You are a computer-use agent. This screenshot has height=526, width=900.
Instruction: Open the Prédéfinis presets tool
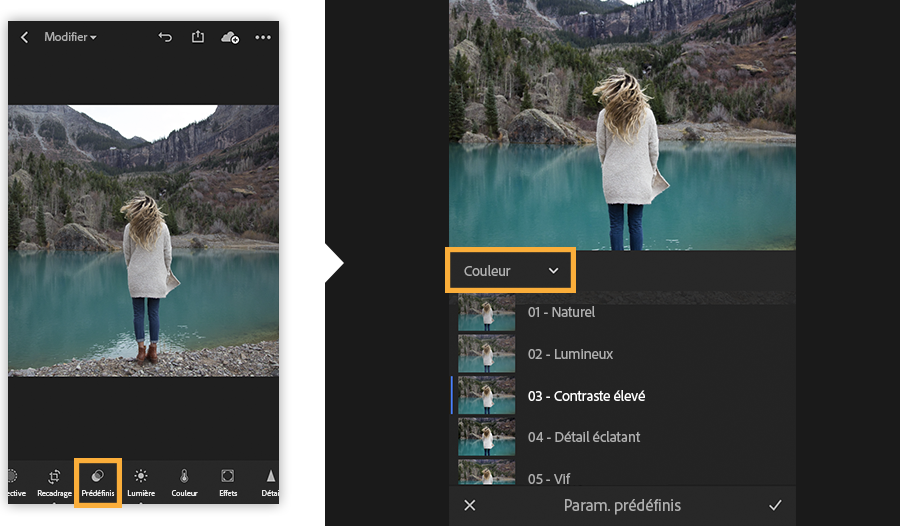point(98,482)
